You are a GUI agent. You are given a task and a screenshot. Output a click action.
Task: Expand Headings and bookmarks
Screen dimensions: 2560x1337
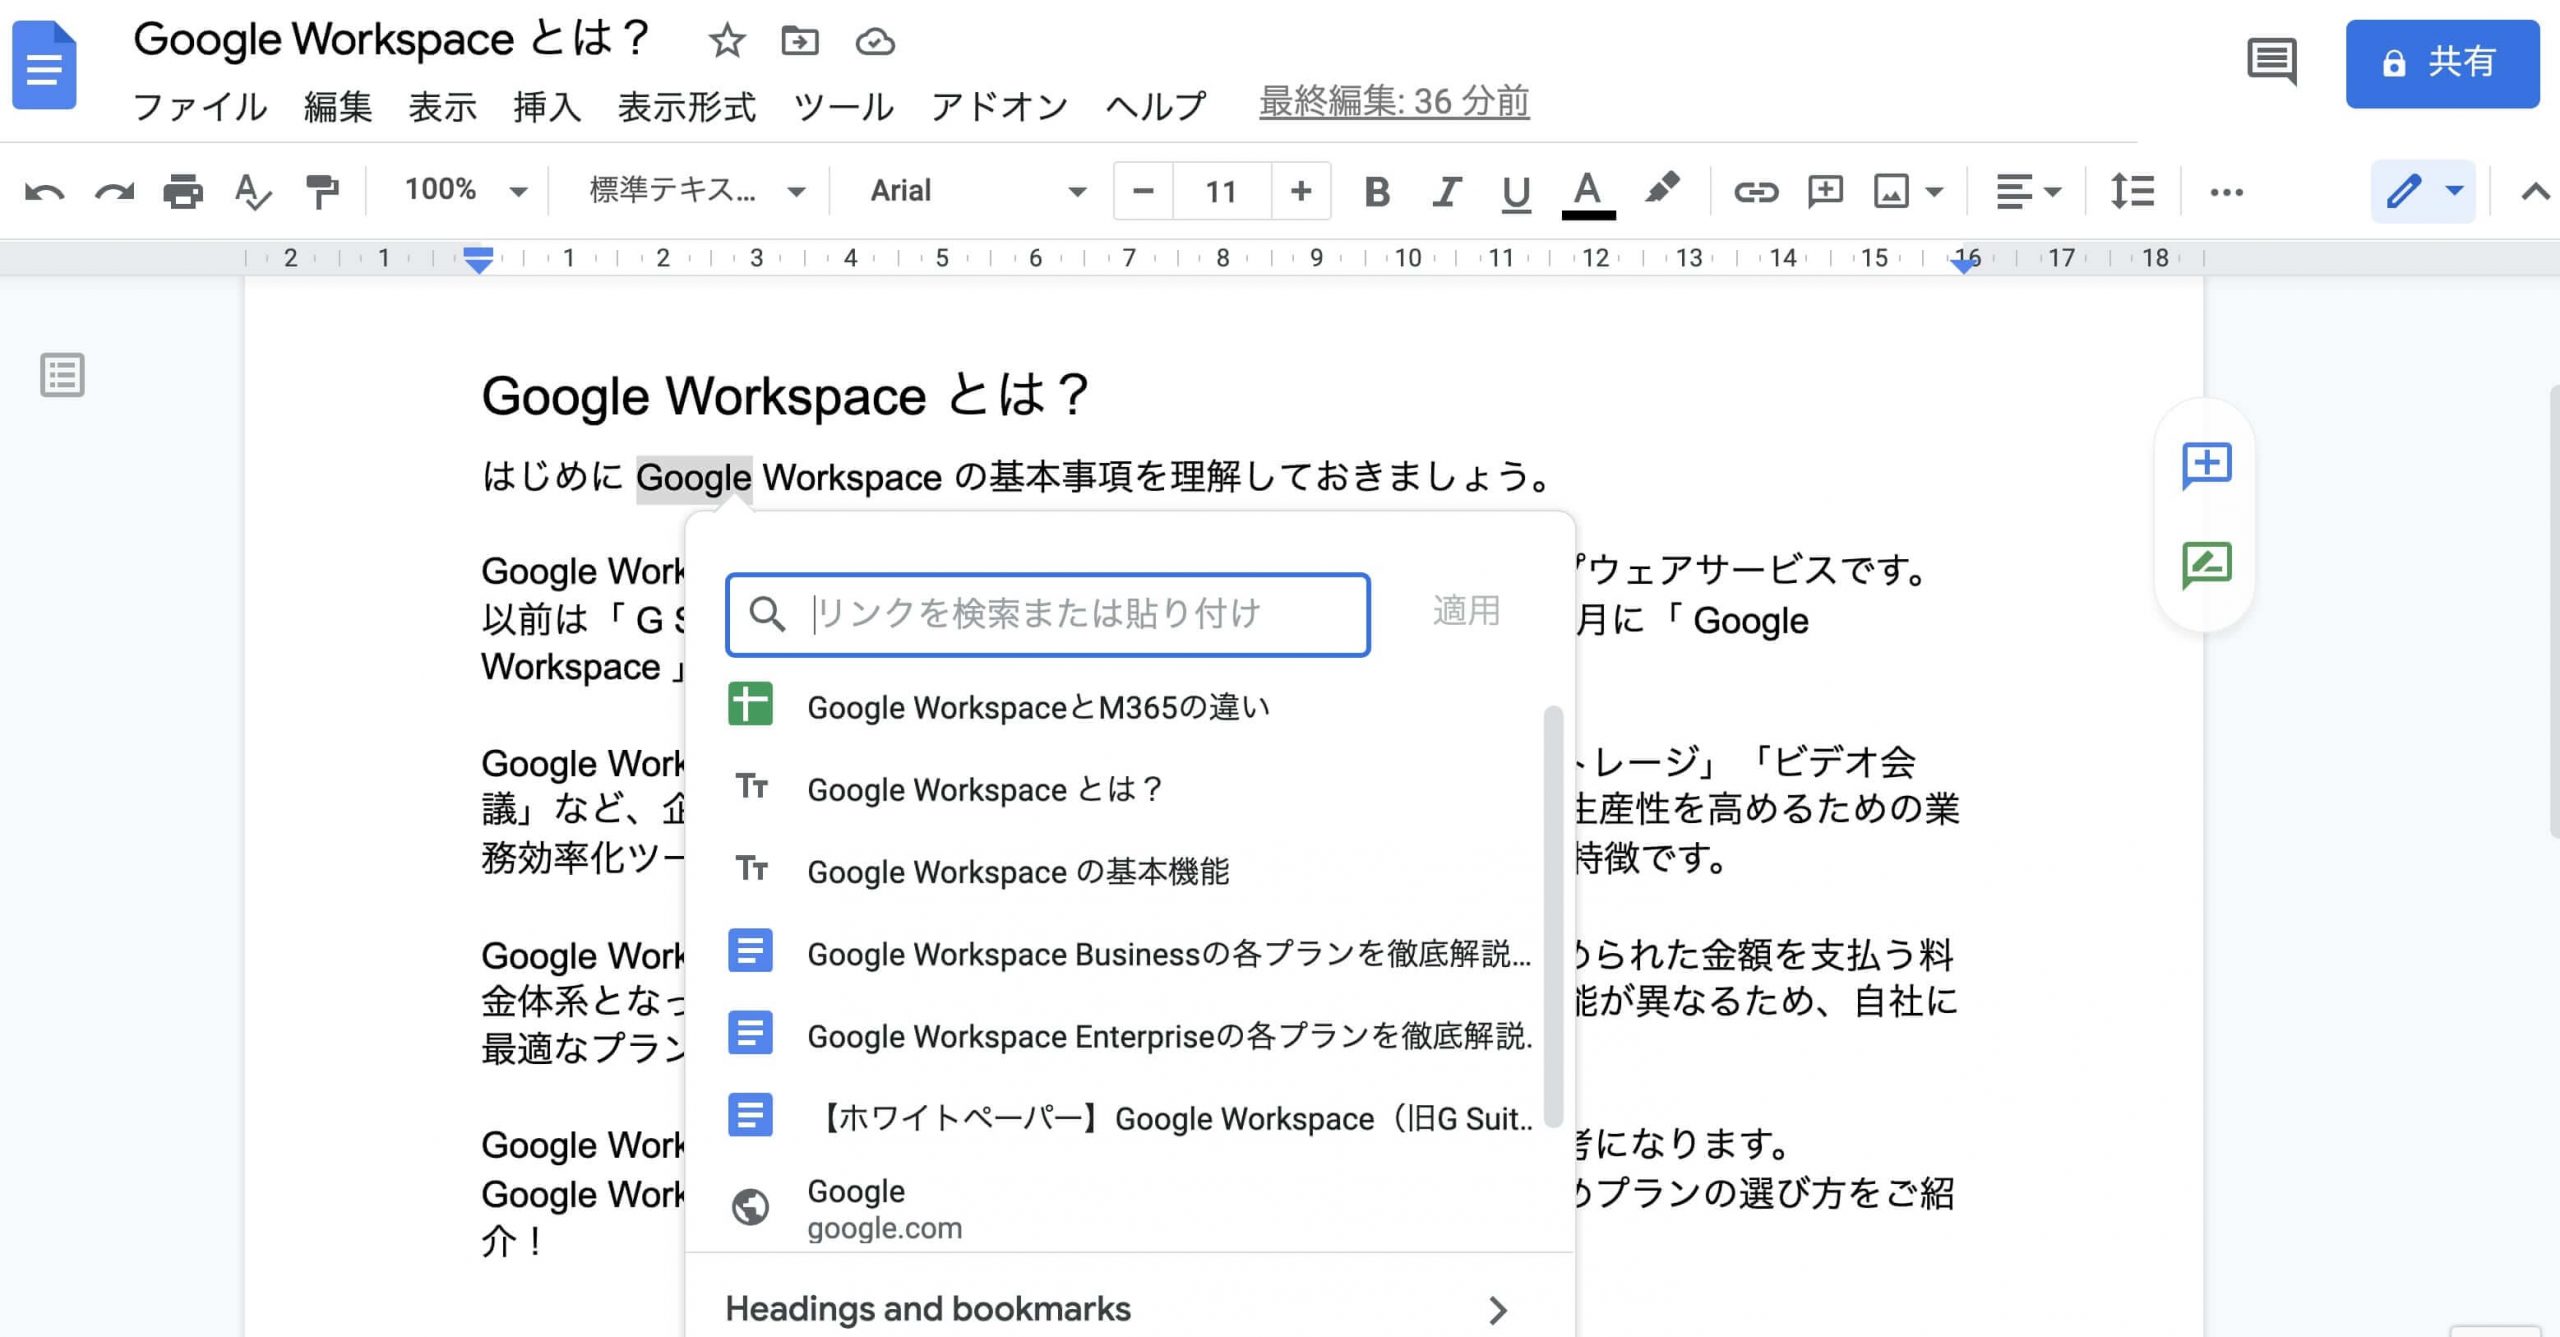[1130, 1308]
